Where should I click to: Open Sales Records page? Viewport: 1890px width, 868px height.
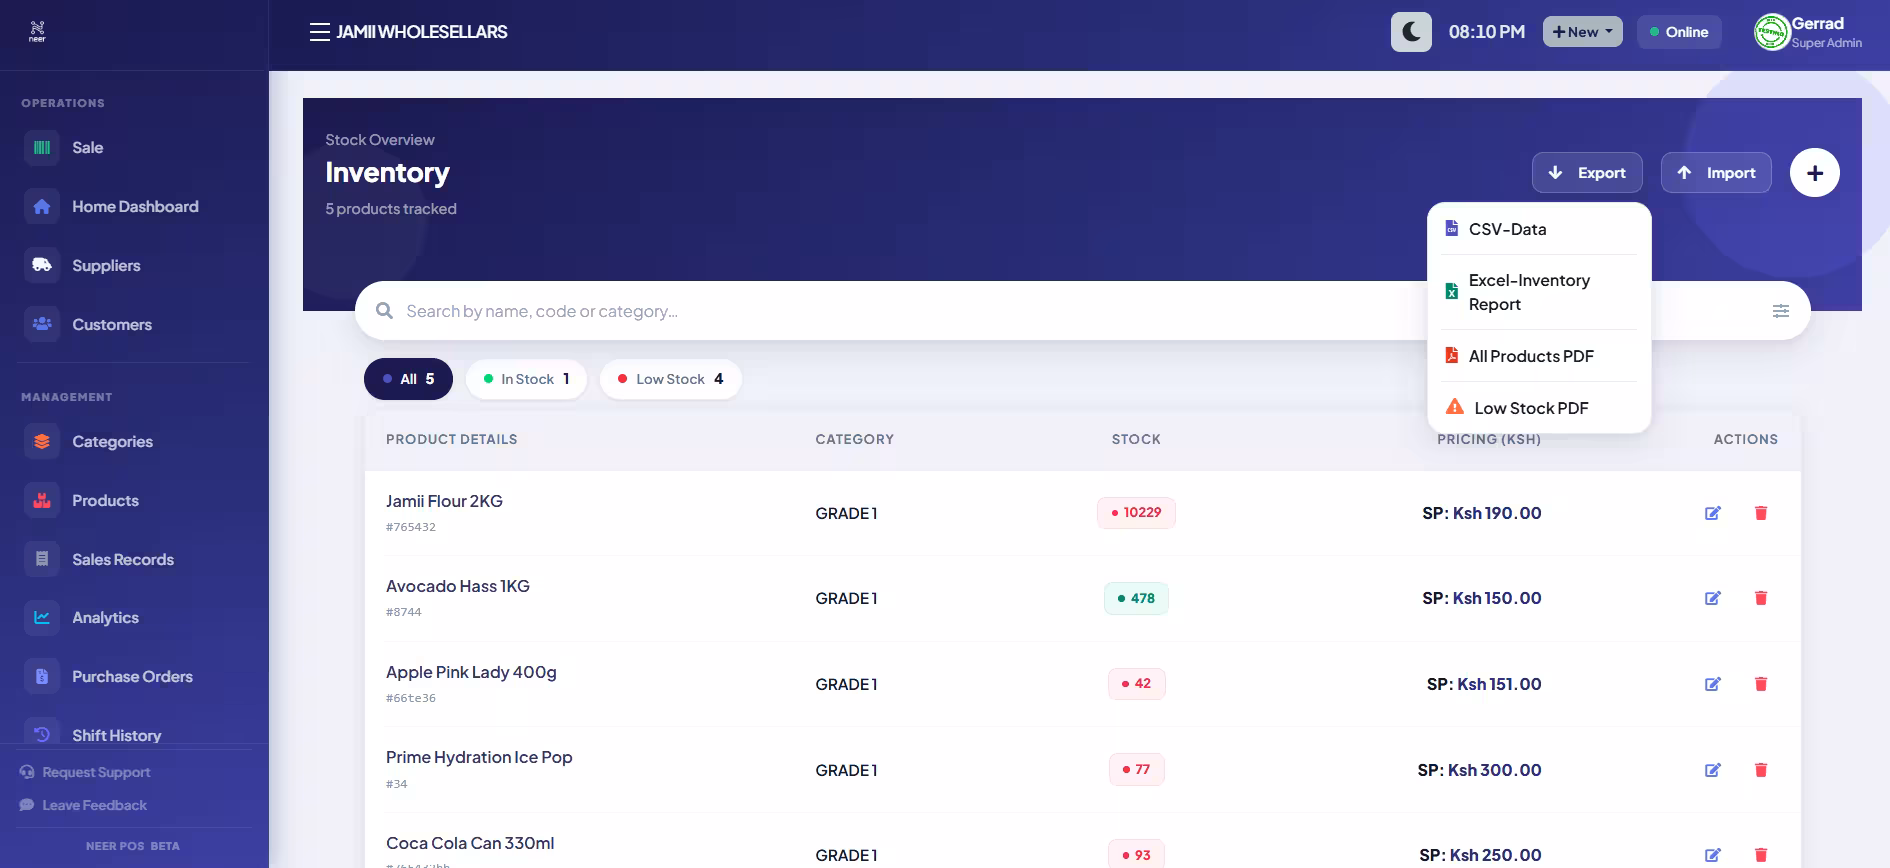pos(133,560)
